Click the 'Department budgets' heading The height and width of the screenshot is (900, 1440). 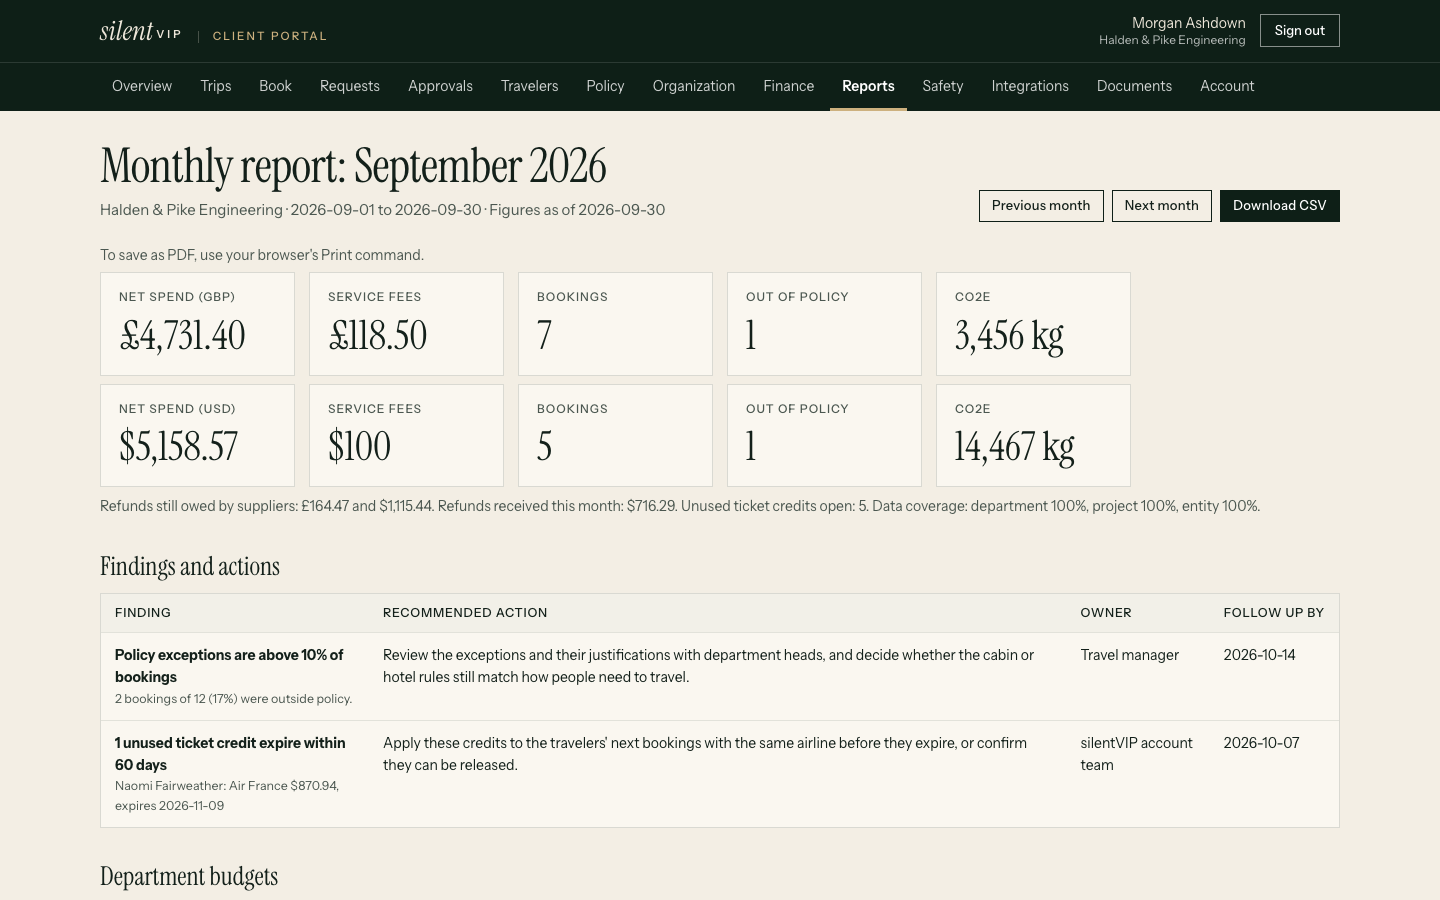189,877
